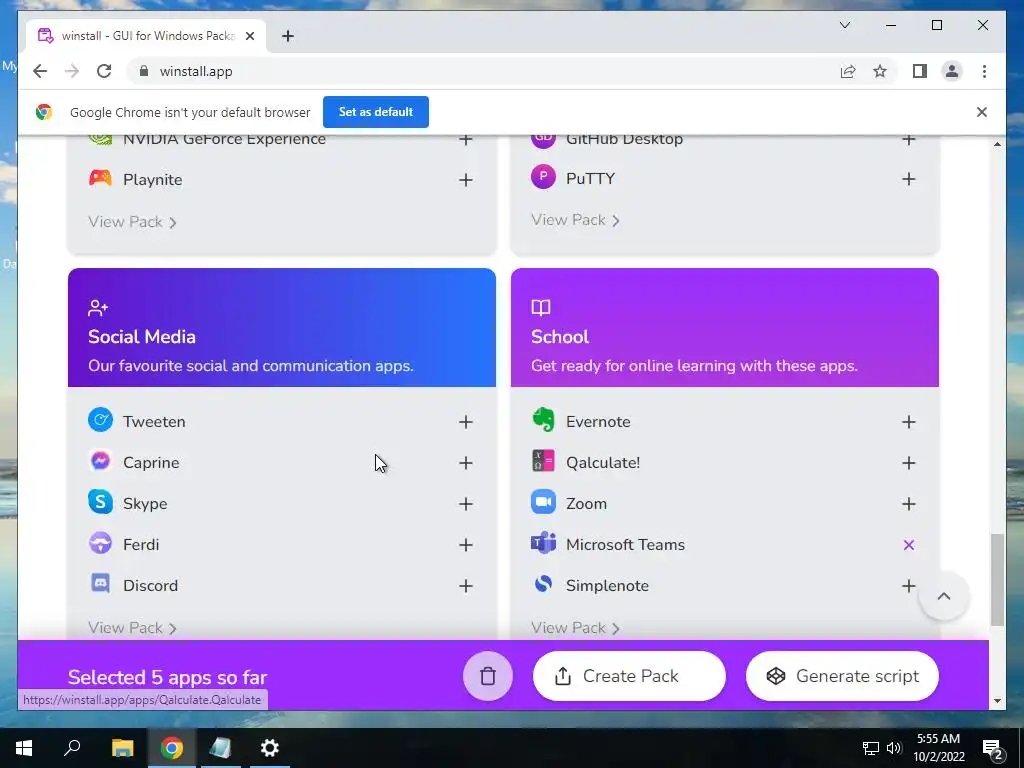Screen dimensions: 1024x768
Task: Click the Zoom camera icon
Action: point(543,502)
